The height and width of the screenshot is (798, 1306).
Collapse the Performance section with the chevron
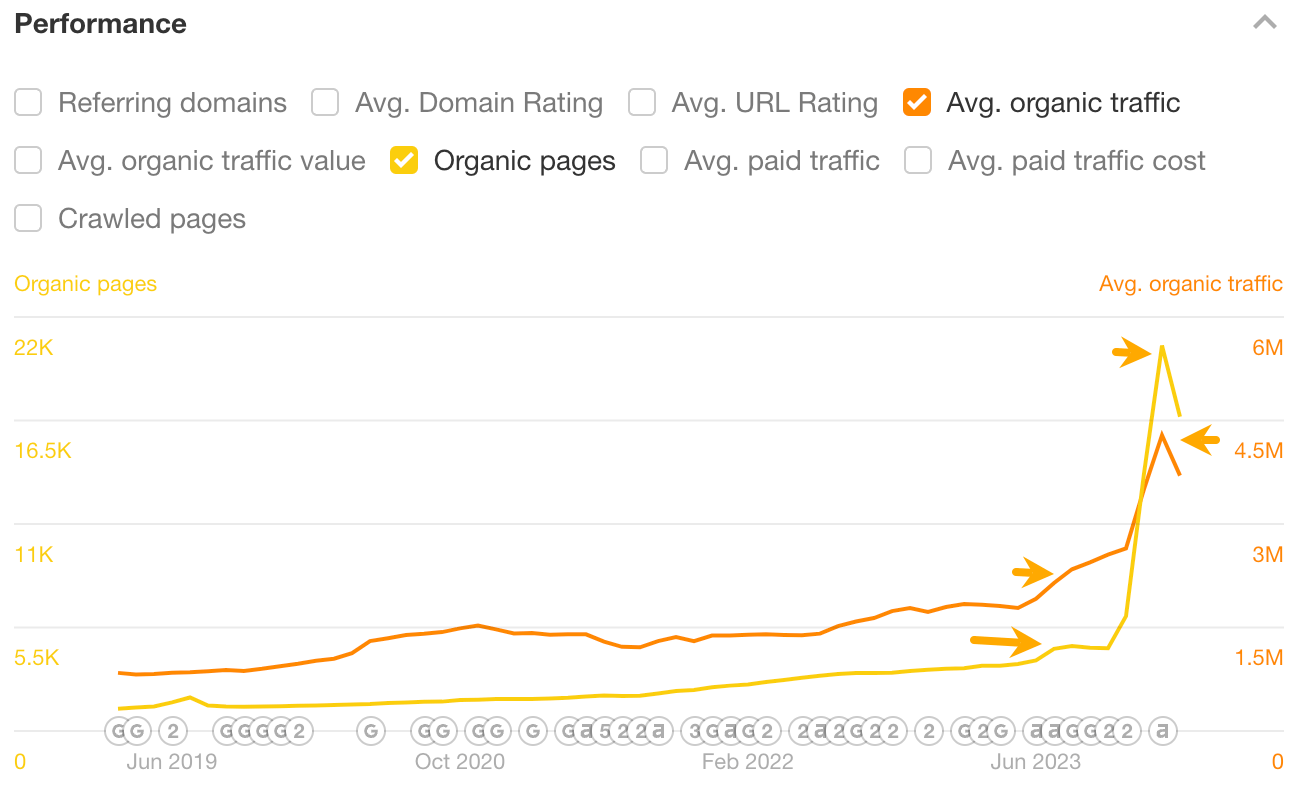coord(1267,20)
